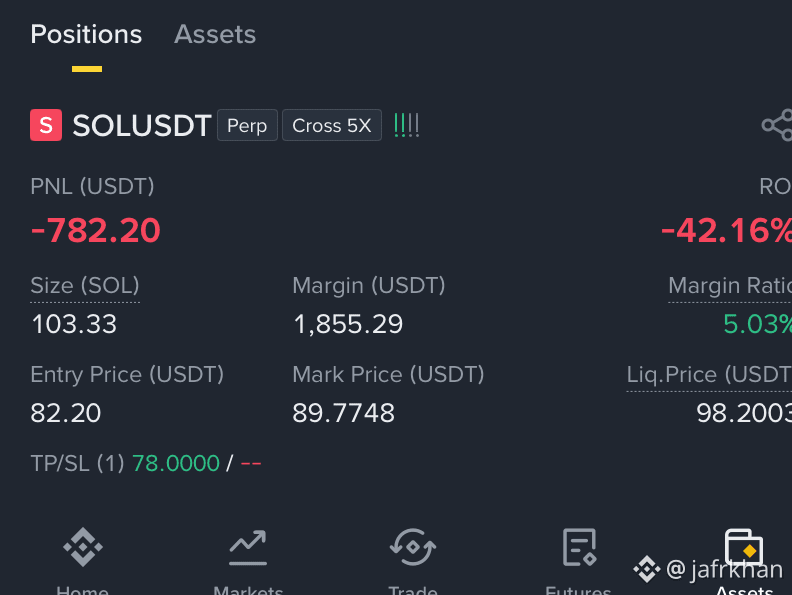
Task: Tap the Perp tag
Action: (247, 125)
